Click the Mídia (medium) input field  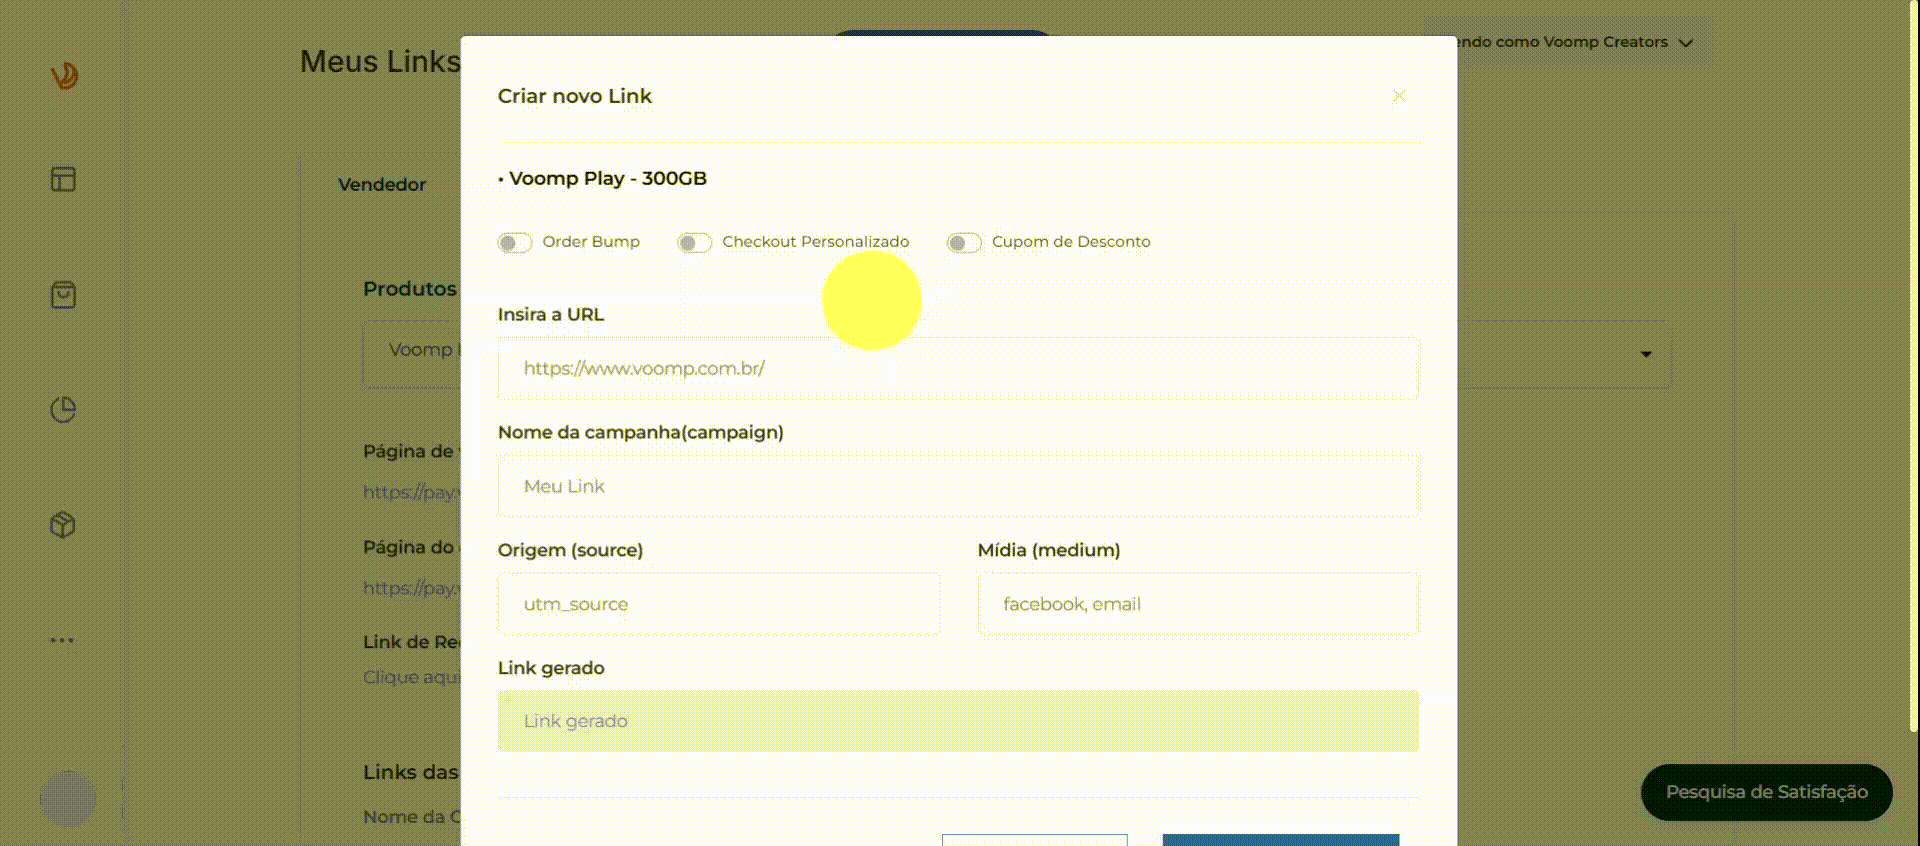point(1198,604)
